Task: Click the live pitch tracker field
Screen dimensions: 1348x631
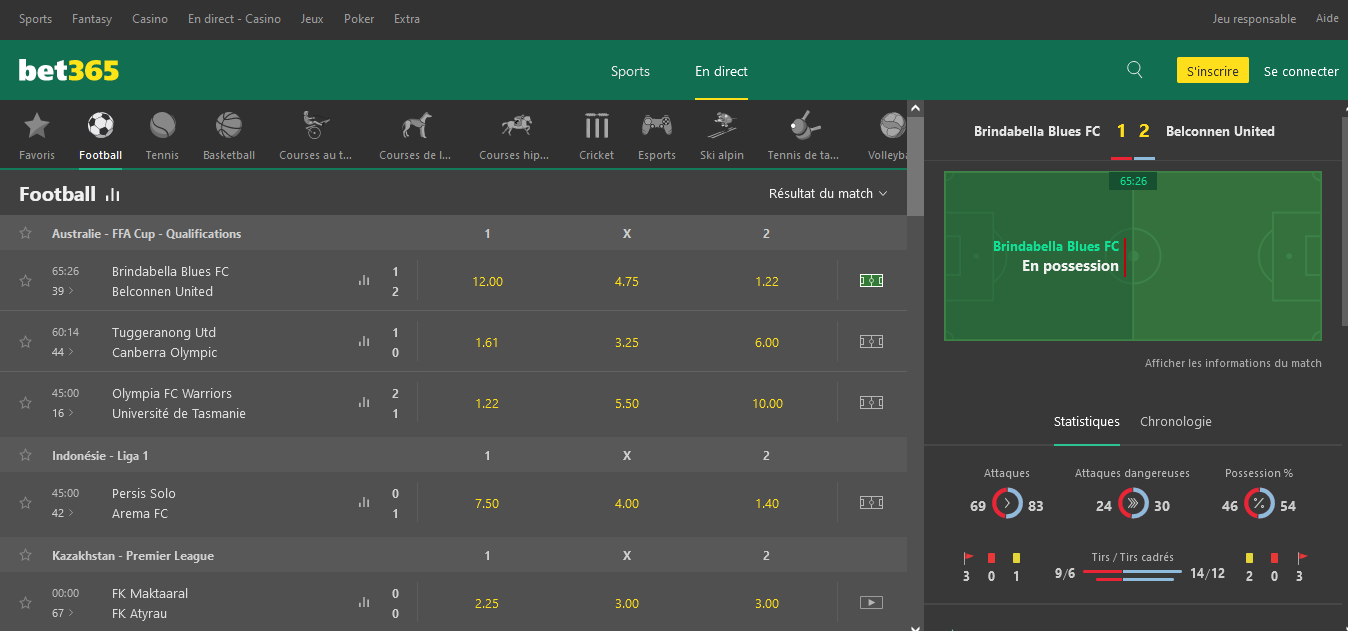Action: [1133, 256]
